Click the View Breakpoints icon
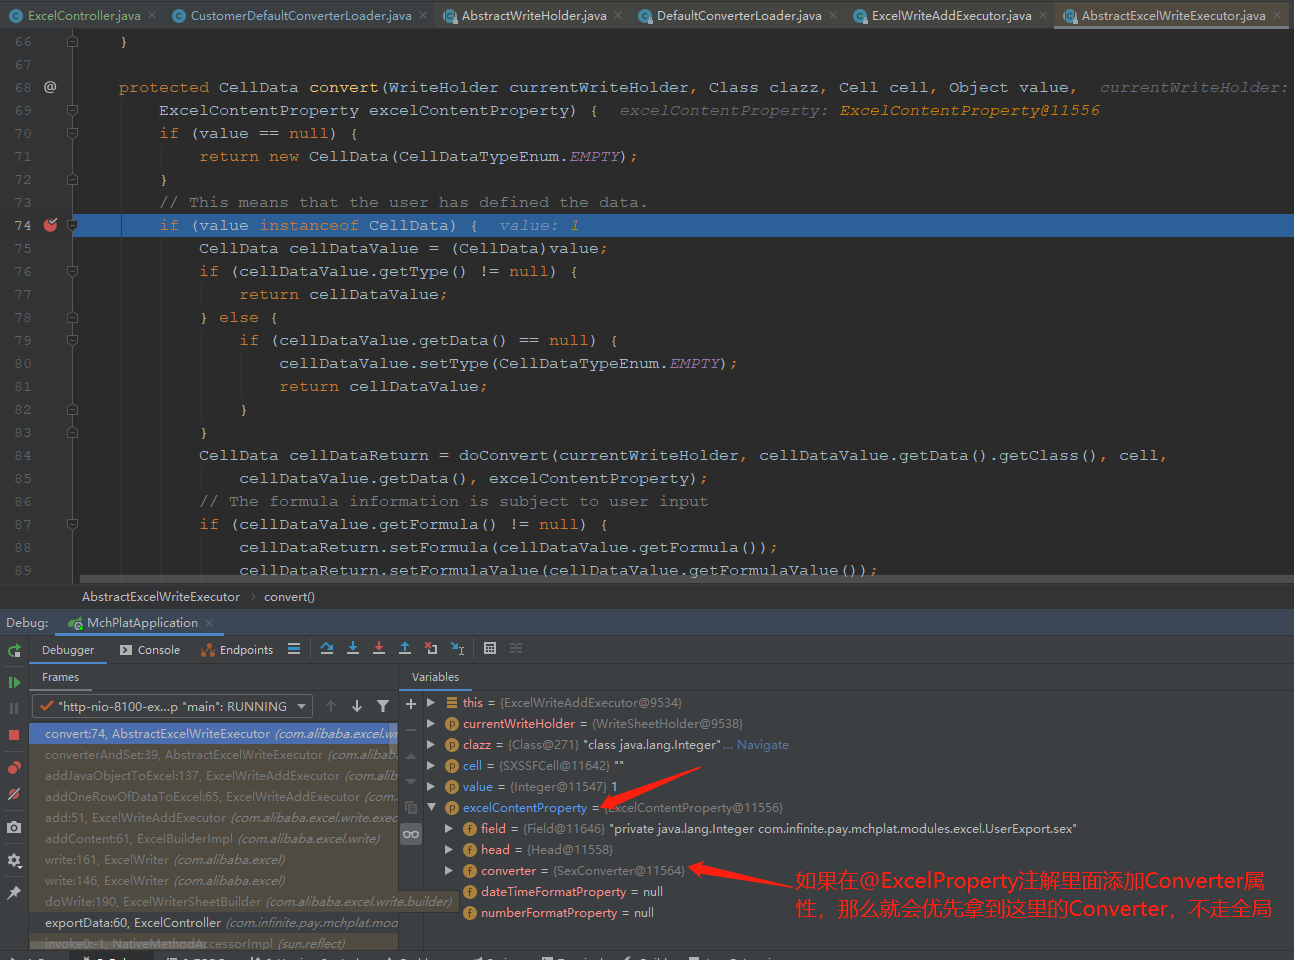The width and height of the screenshot is (1294, 960). tap(14, 766)
